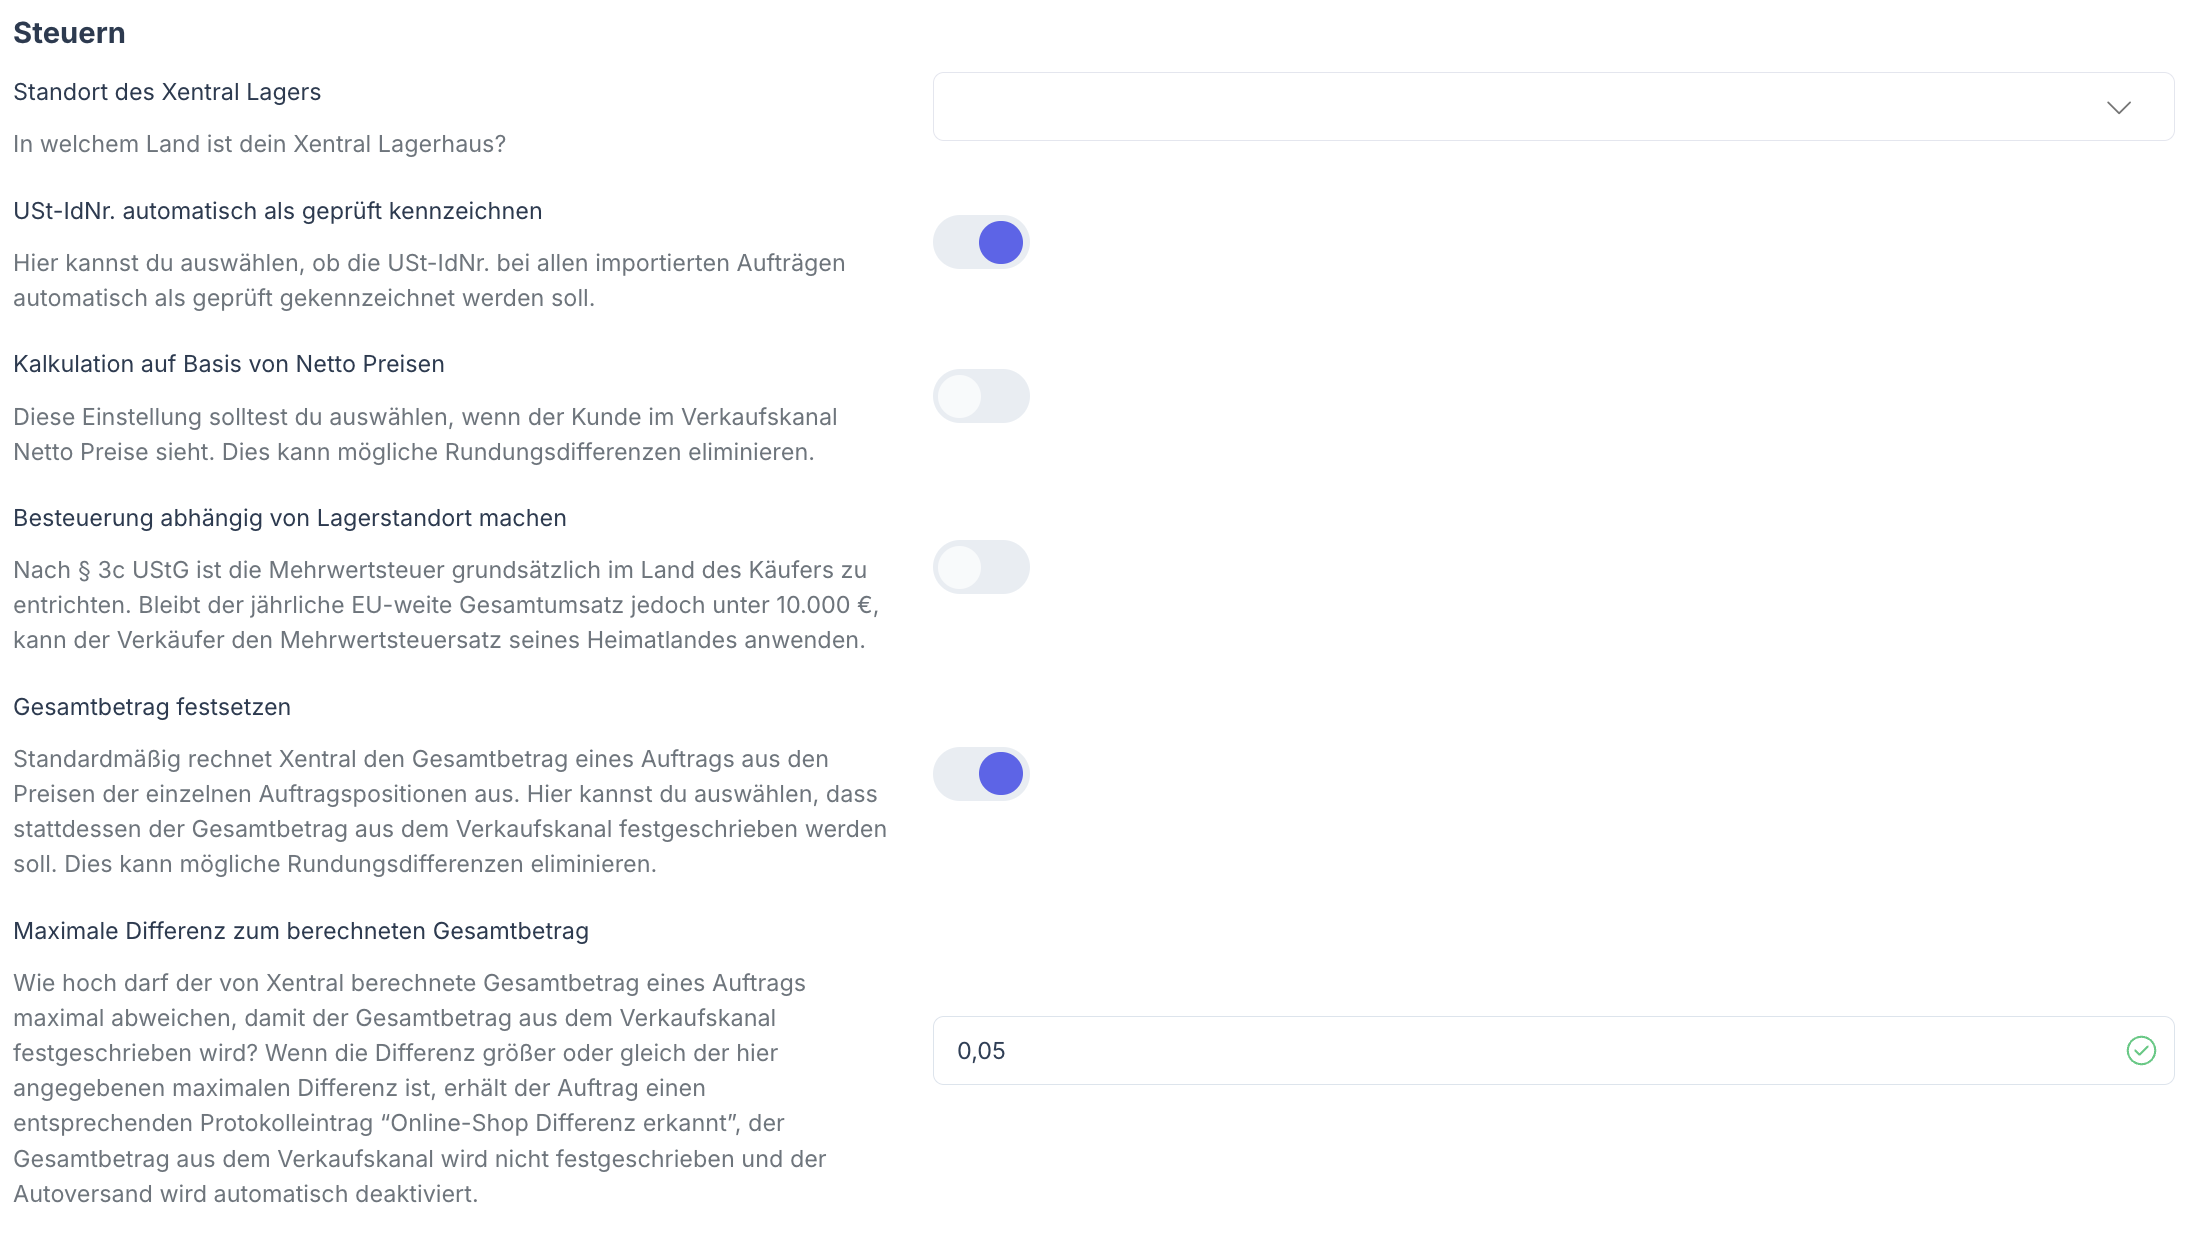Click the 'USt-IdNr.' setting title
This screenshot has width=2194, height=1233.
click(x=278, y=211)
